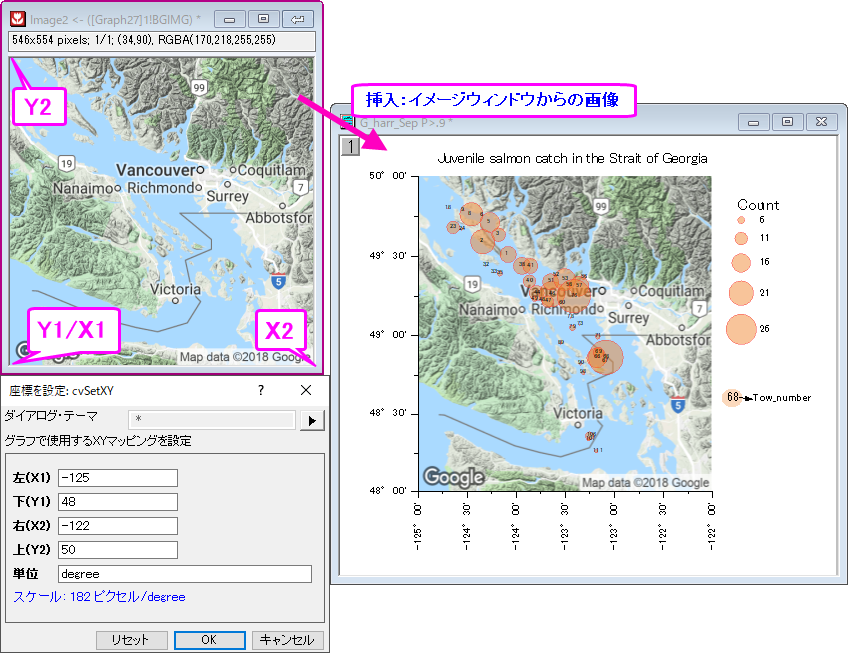Image resolution: width=848 pixels, height=653 pixels.
Task: Click the Abbotsford label on graph map
Action: click(678, 340)
